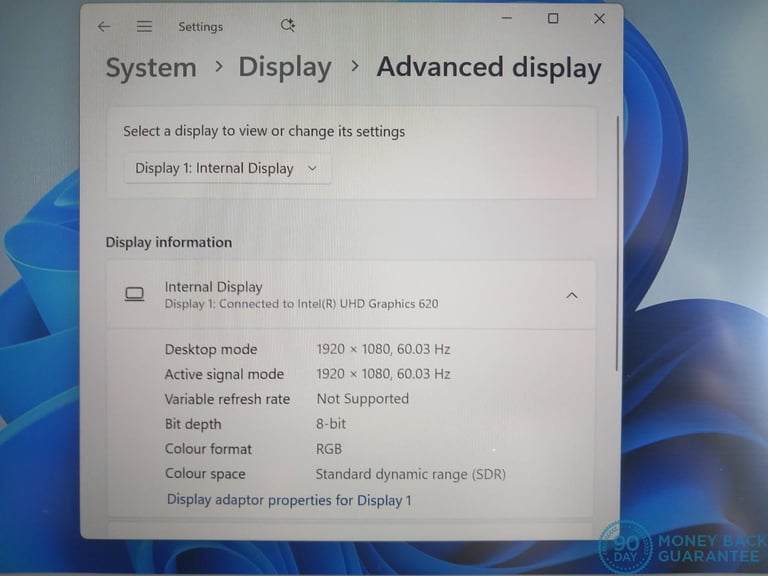The image size is (768, 576).
Task: Open the Display 1: Internal Display dropdown
Action: 227,168
